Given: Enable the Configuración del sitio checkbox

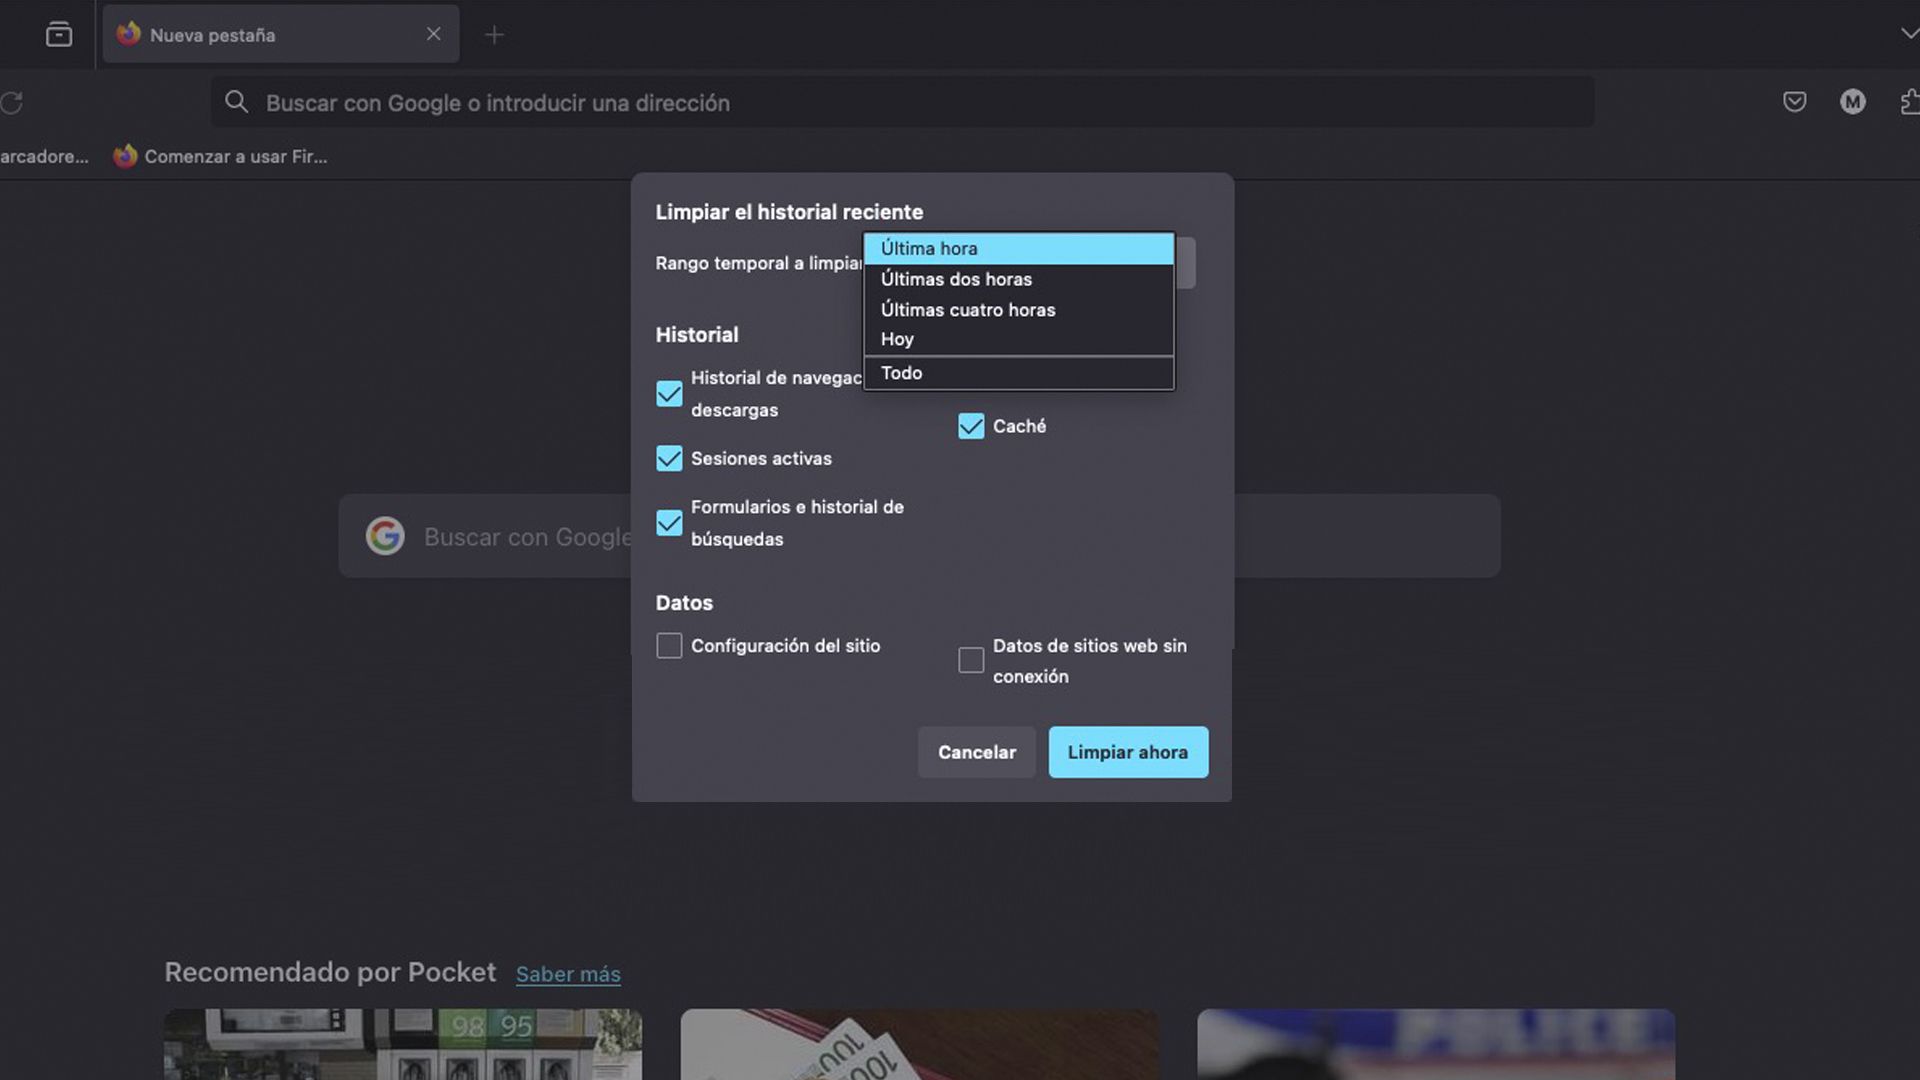Looking at the screenshot, I should point(669,645).
